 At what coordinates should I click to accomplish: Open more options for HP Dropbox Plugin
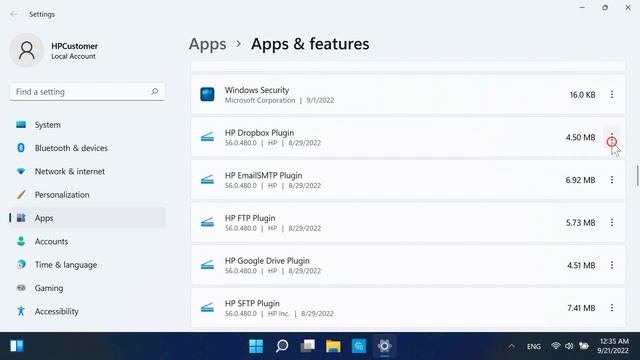611,138
